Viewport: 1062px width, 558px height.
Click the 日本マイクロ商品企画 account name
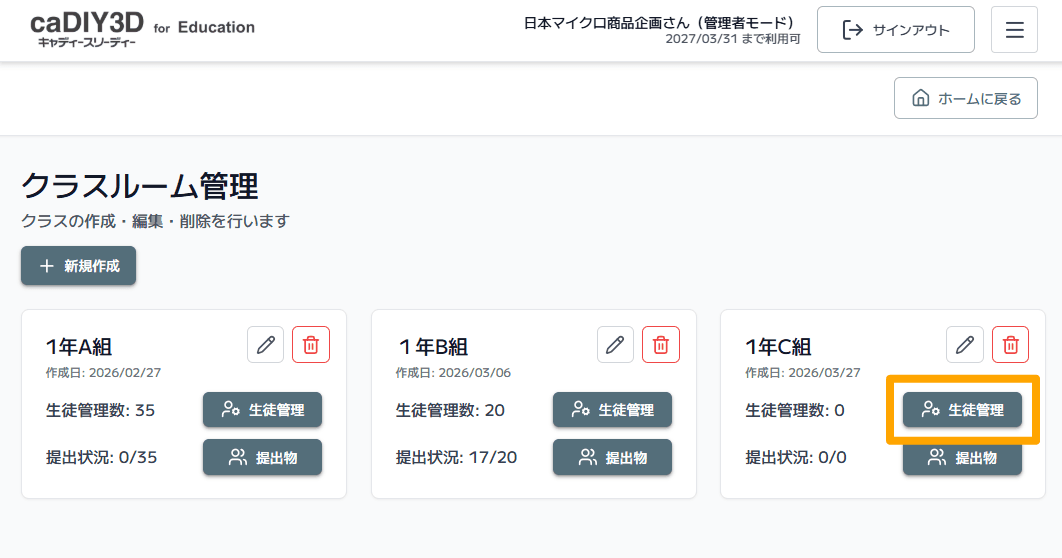pyautogui.click(x=659, y=22)
